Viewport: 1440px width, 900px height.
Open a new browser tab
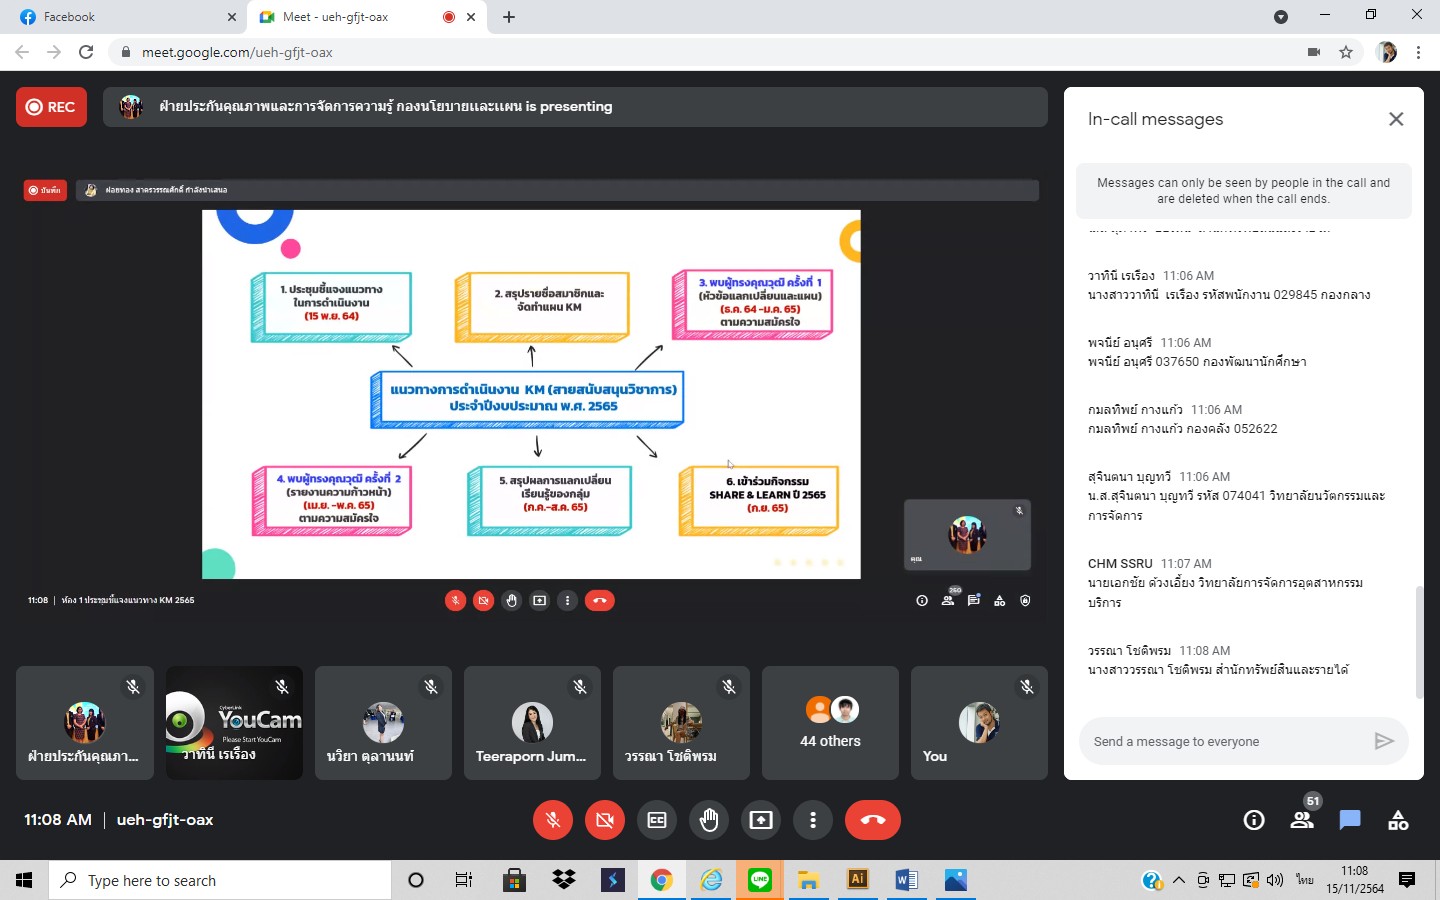pyautogui.click(x=509, y=17)
